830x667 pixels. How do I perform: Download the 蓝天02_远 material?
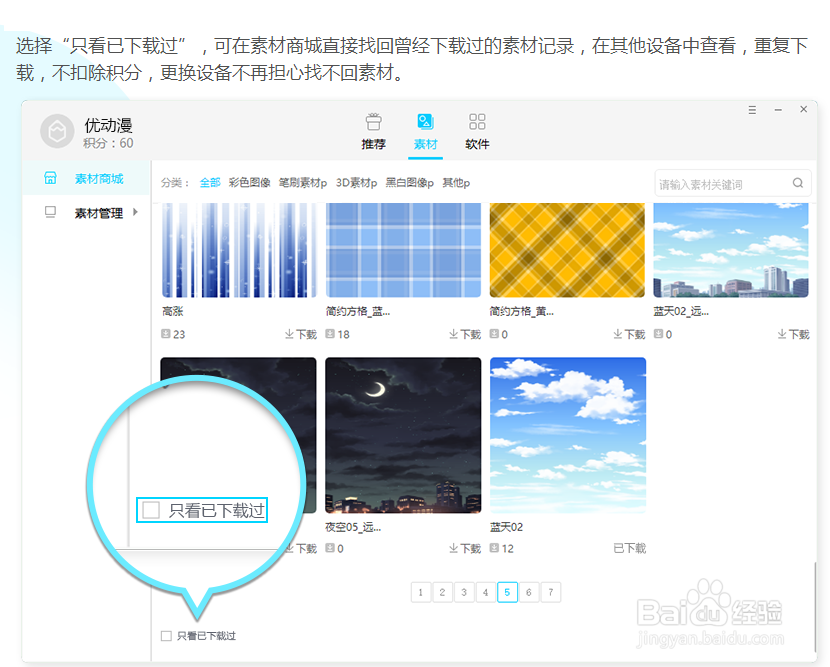793,335
